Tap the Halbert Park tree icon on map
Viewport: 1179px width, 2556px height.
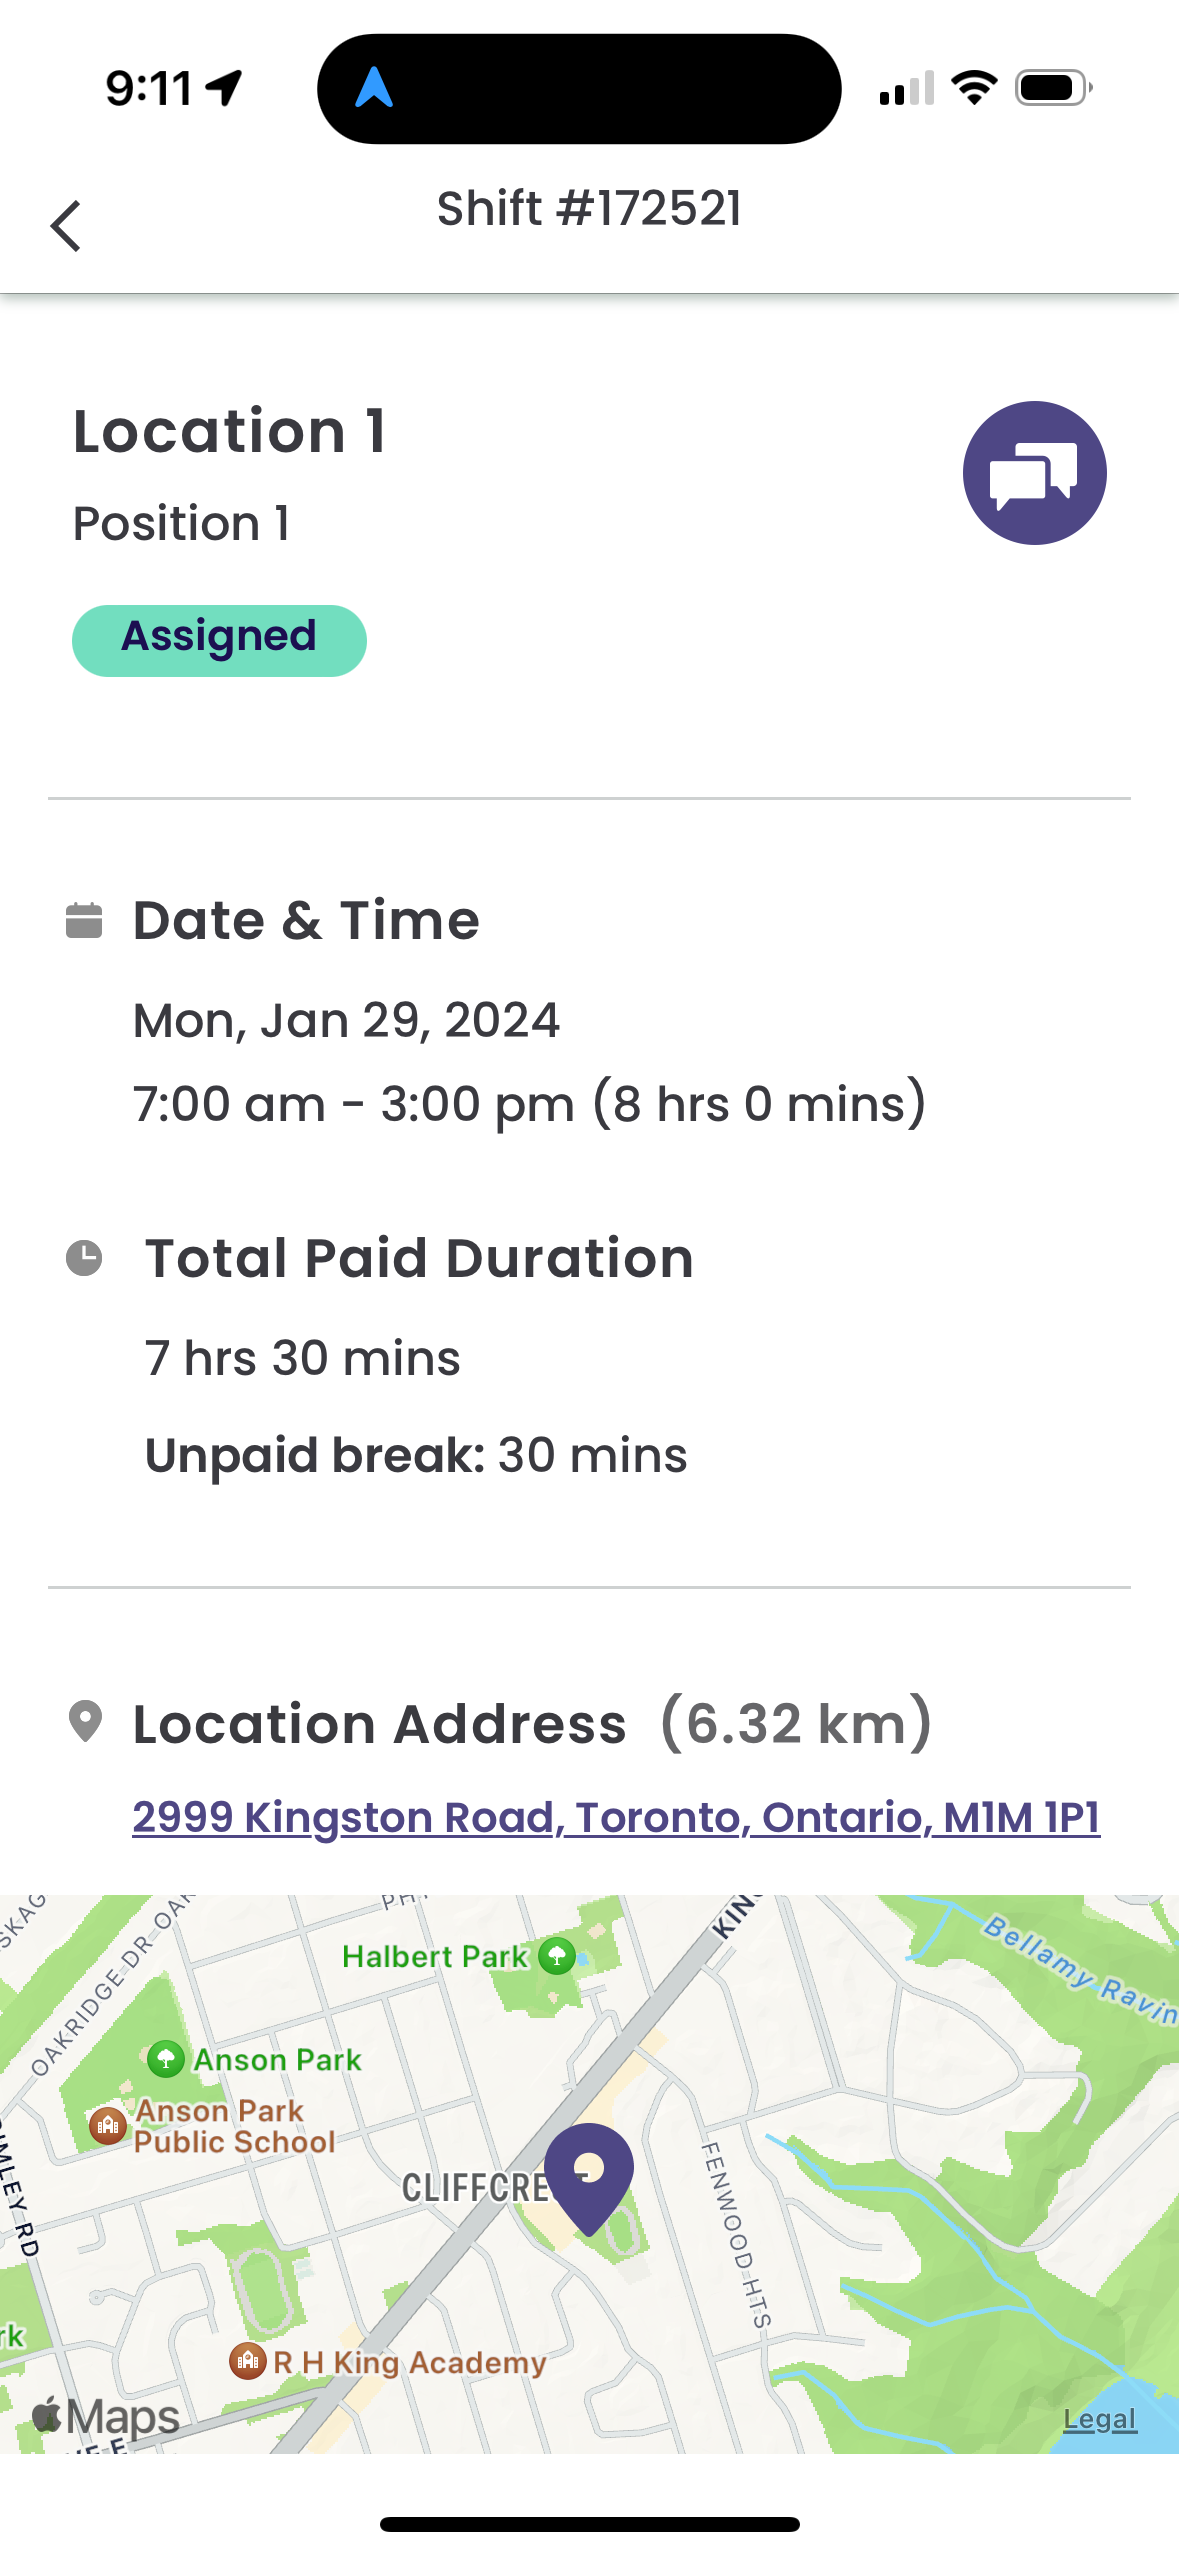(557, 1955)
